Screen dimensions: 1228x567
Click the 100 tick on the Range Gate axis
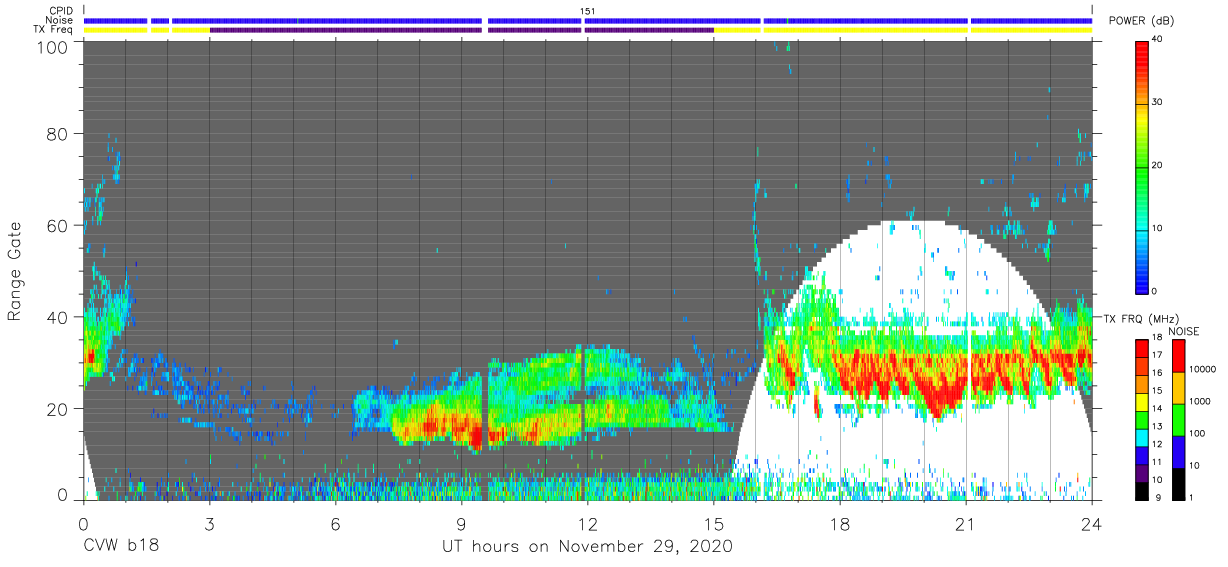point(55,46)
